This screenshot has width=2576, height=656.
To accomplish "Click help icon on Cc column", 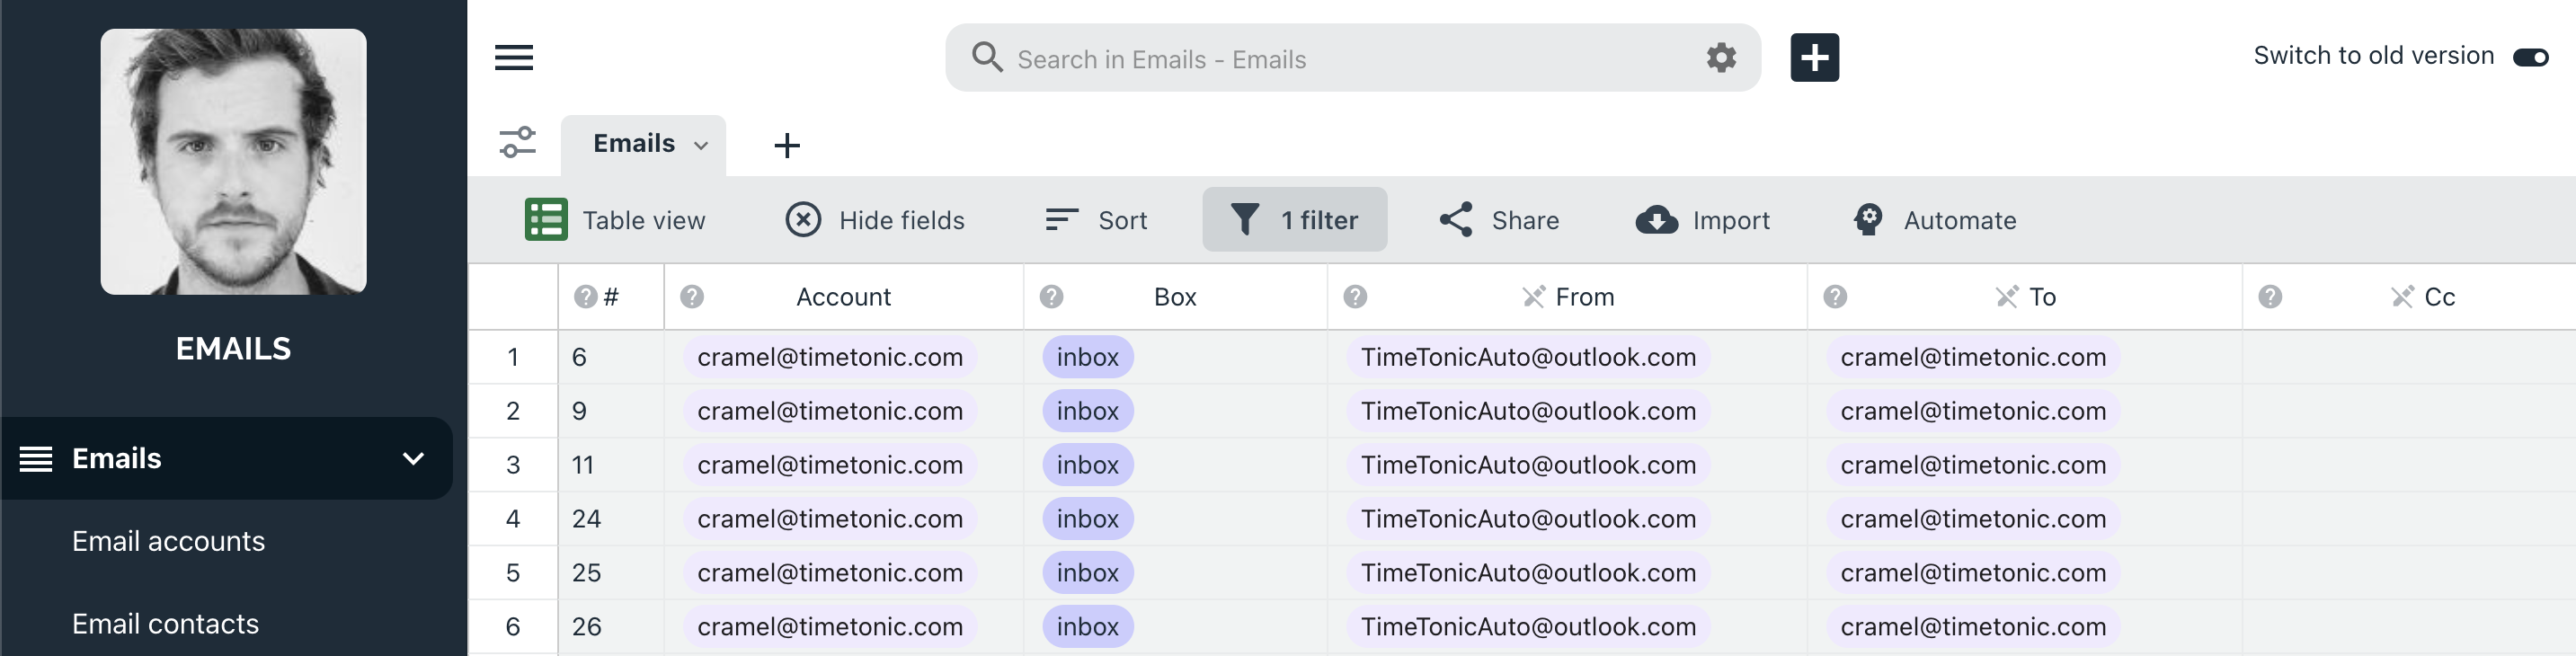I will coord(2270,297).
